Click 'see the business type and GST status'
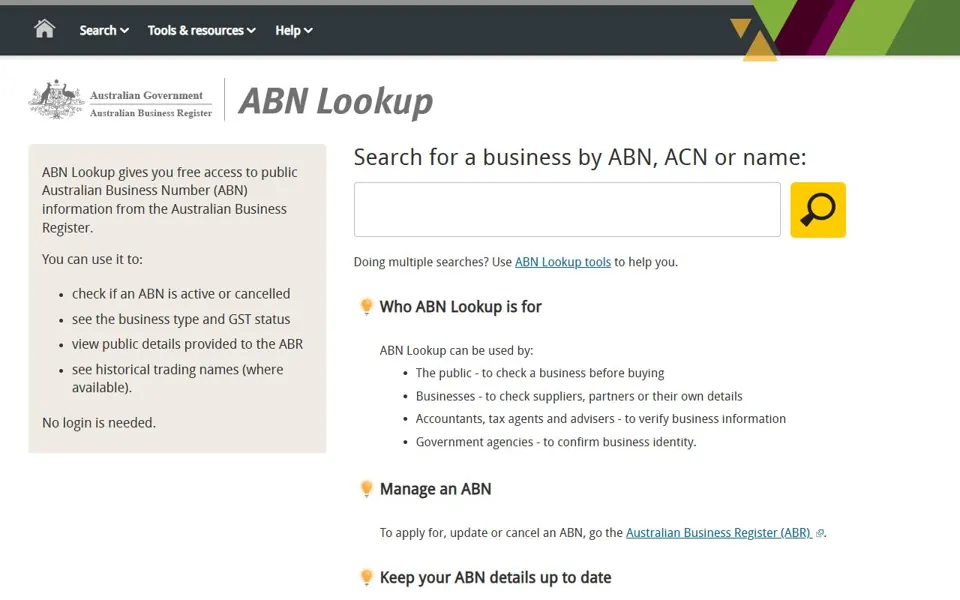 tap(181, 319)
